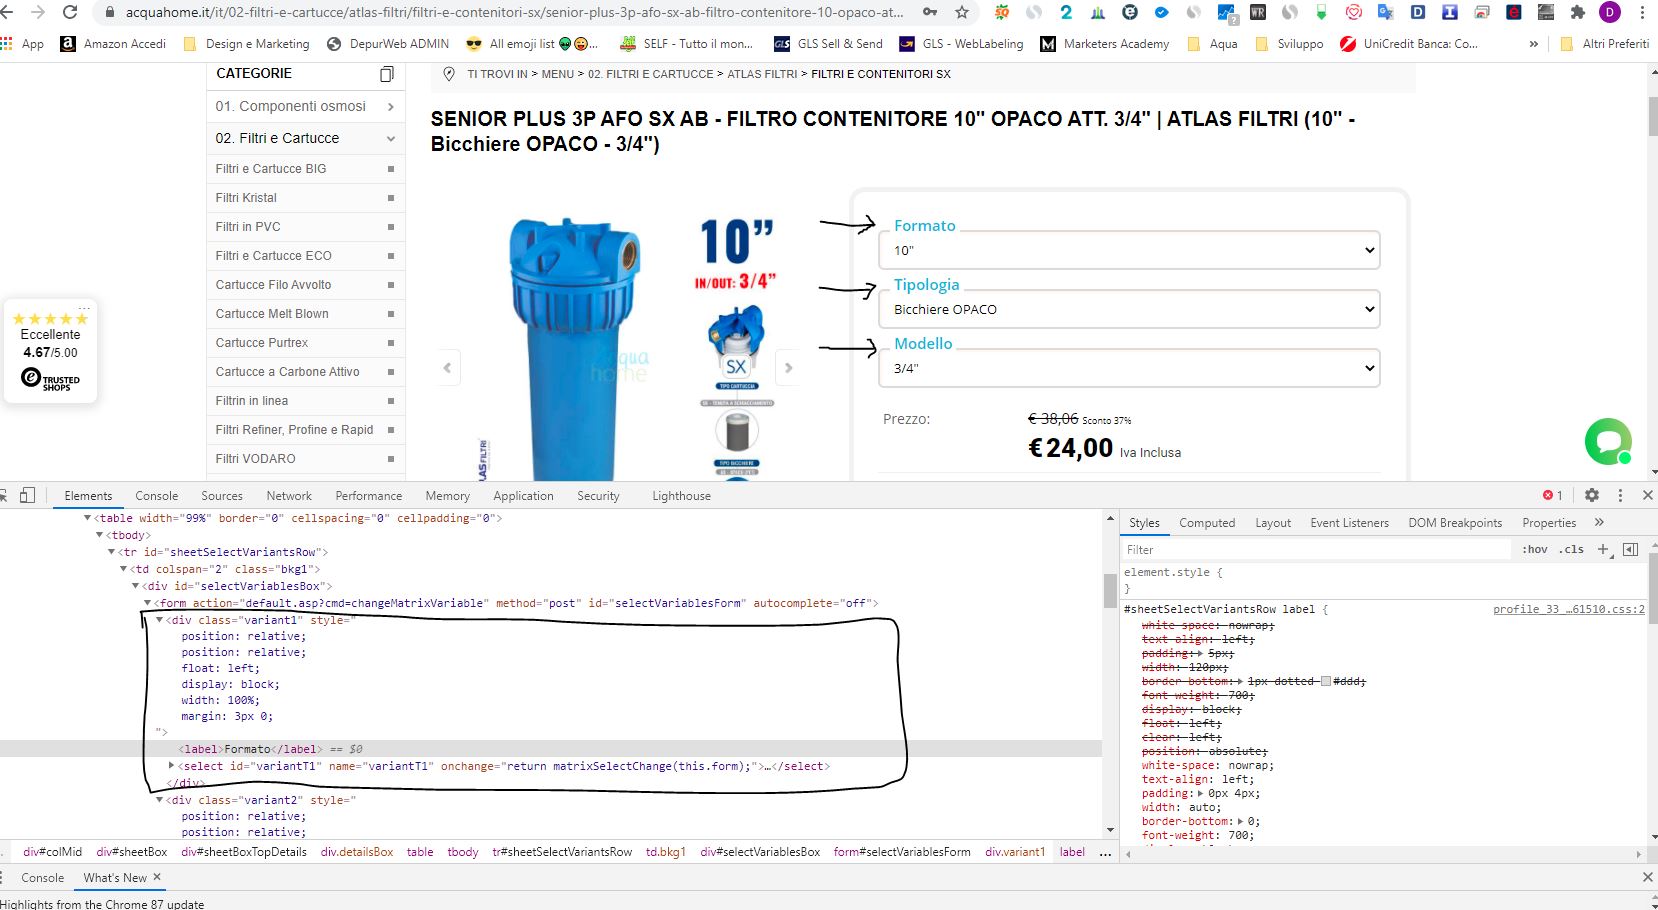Image resolution: width=1658 pixels, height=910 pixels.
Task: Open the Modello dropdown showing 3/4"
Action: click(x=1130, y=368)
